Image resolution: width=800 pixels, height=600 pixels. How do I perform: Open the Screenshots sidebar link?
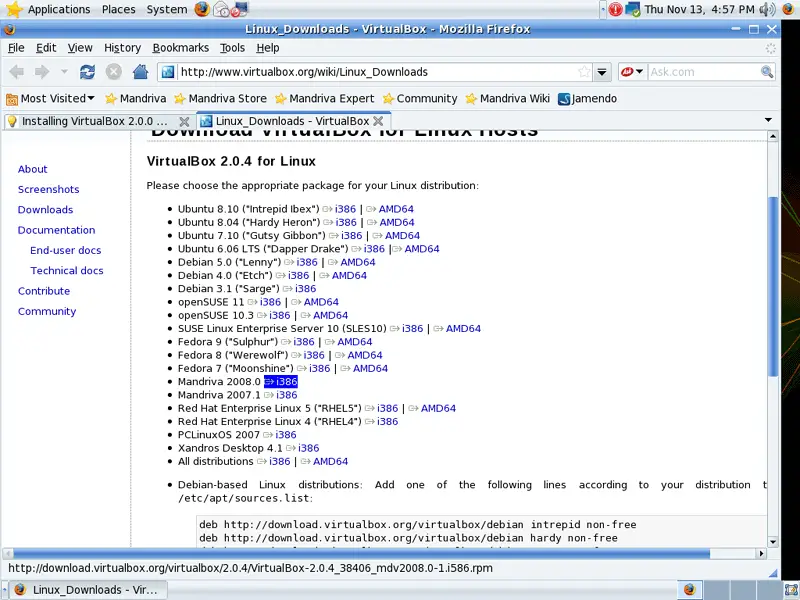(48, 189)
